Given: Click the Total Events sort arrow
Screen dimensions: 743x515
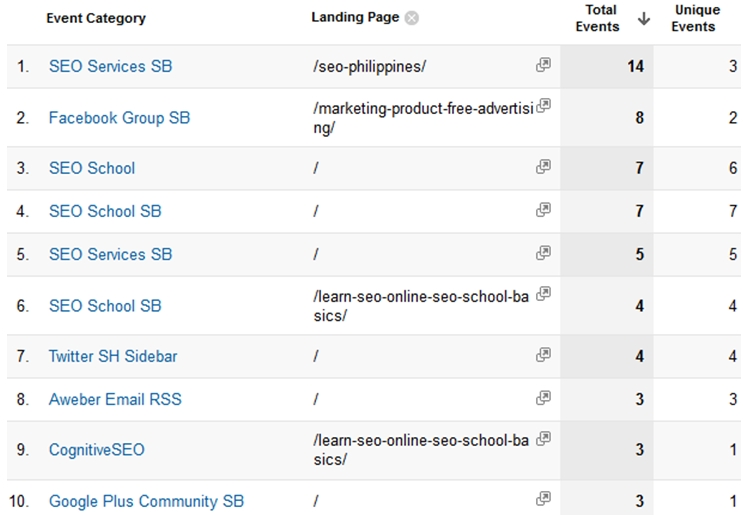Looking at the screenshot, I should click(x=643, y=19).
